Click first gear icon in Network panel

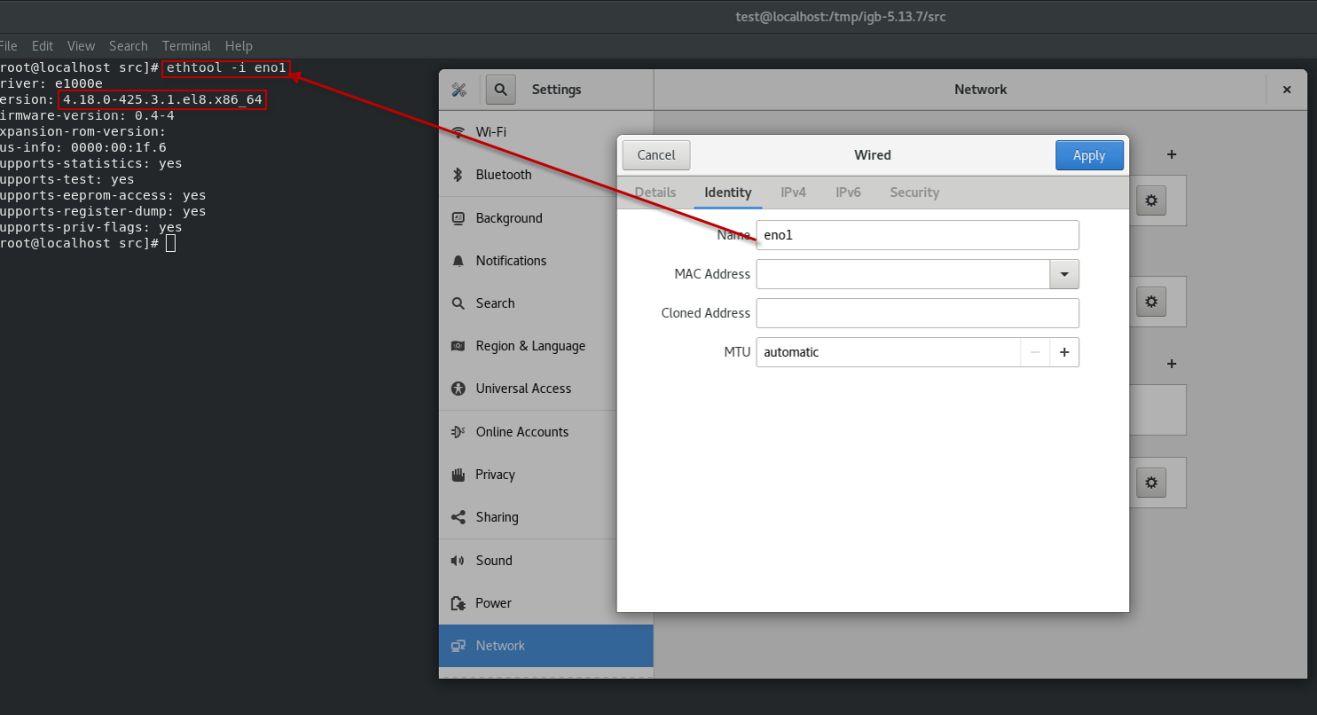pyautogui.click(x=1151, y=200)
